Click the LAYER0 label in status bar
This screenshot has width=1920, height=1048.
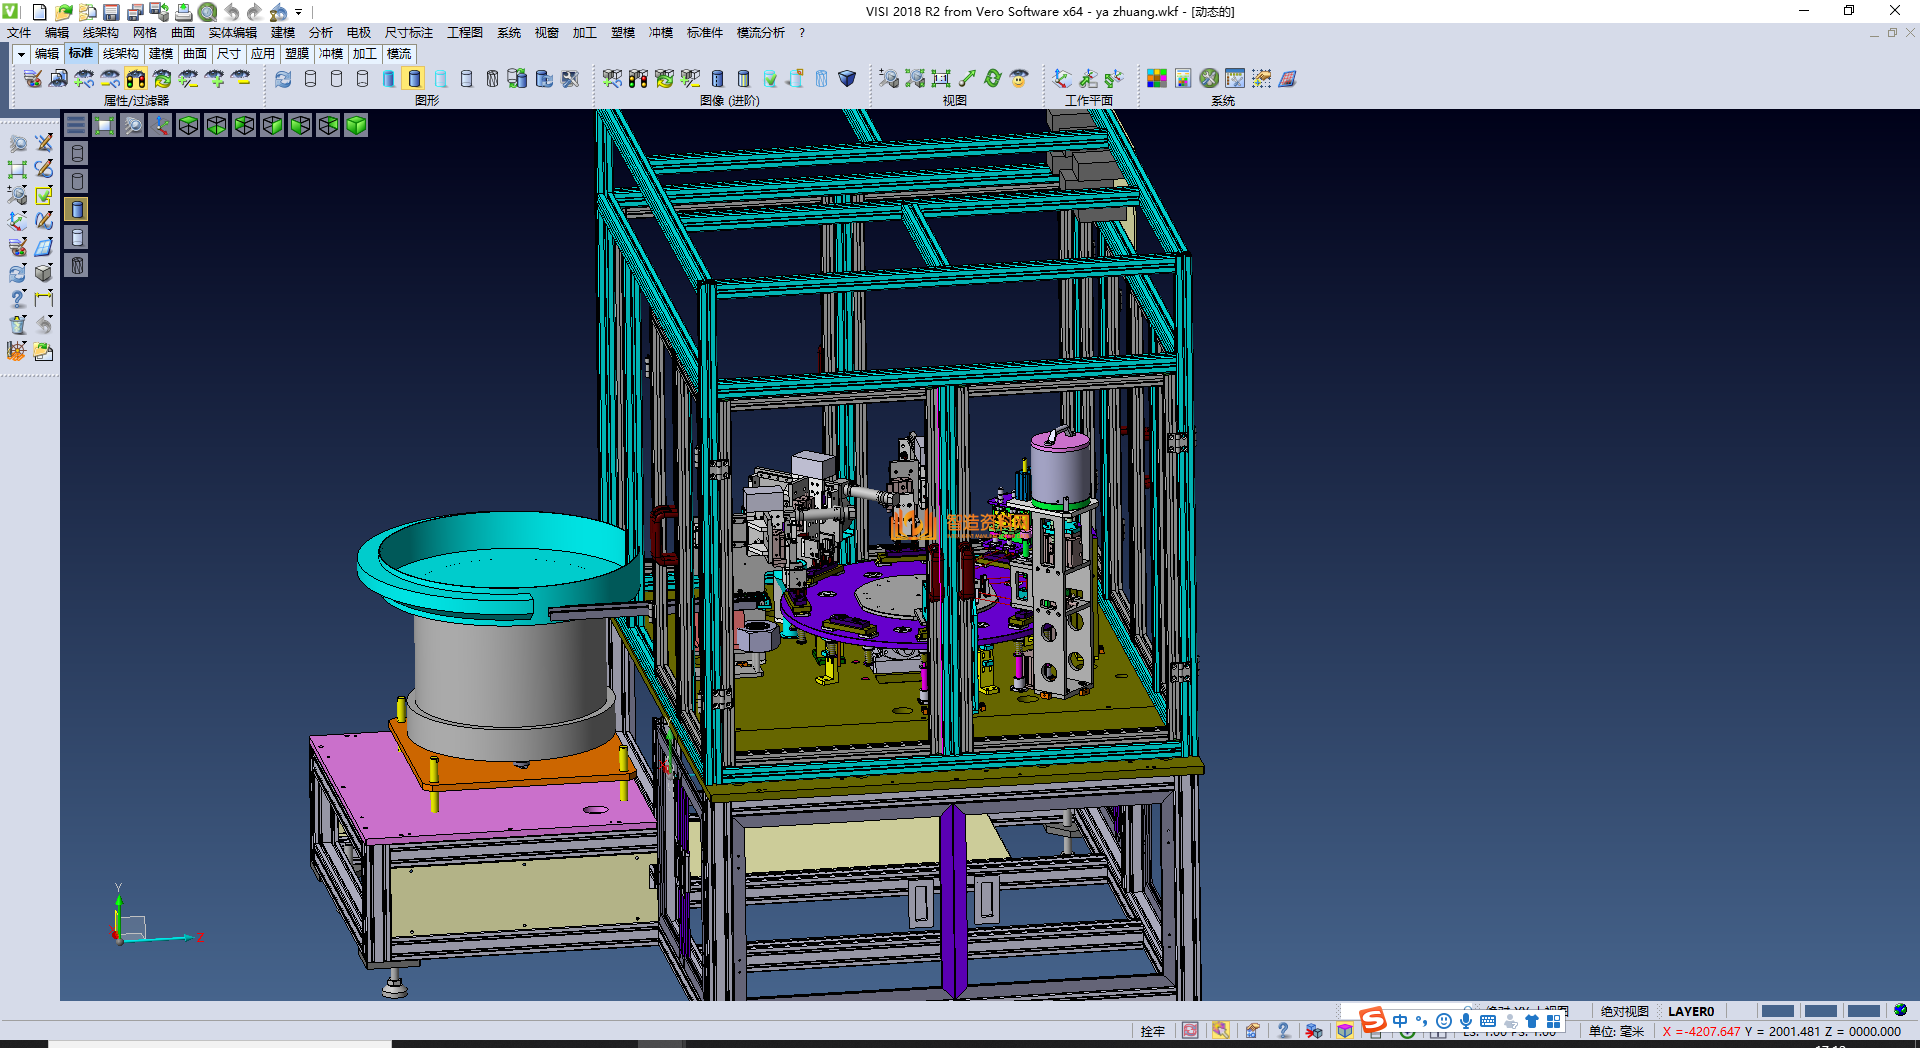click(1690, 1011)
